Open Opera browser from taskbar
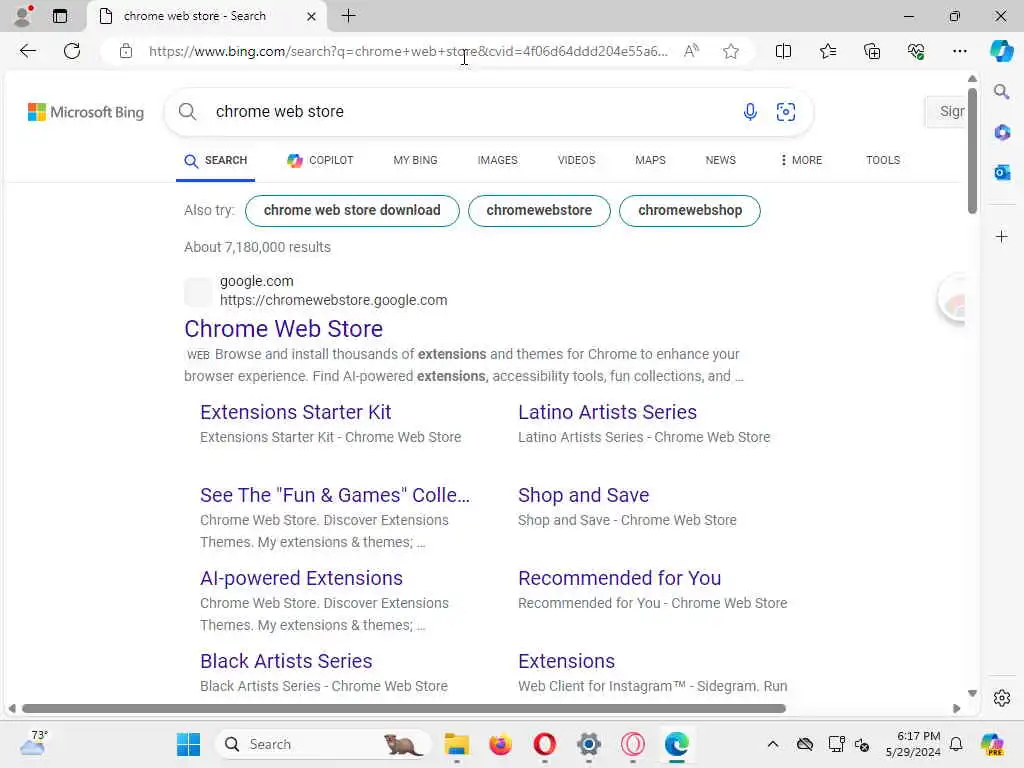Viewport: 1024px width, 768px height. click(x=544, y=744)
